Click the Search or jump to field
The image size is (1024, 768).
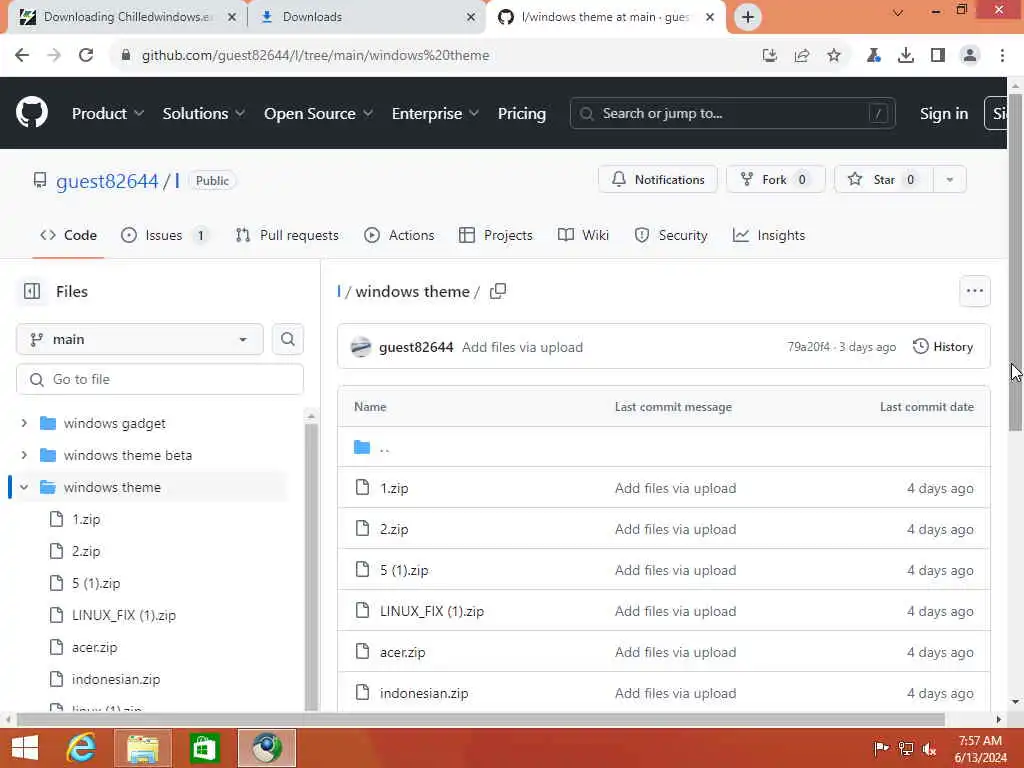coord(732,114)
